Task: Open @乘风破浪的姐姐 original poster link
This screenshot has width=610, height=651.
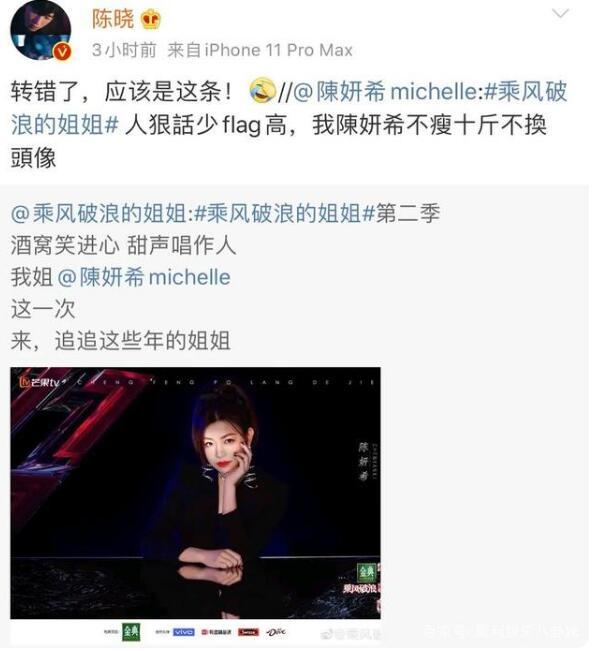Action: coord(98,213)
